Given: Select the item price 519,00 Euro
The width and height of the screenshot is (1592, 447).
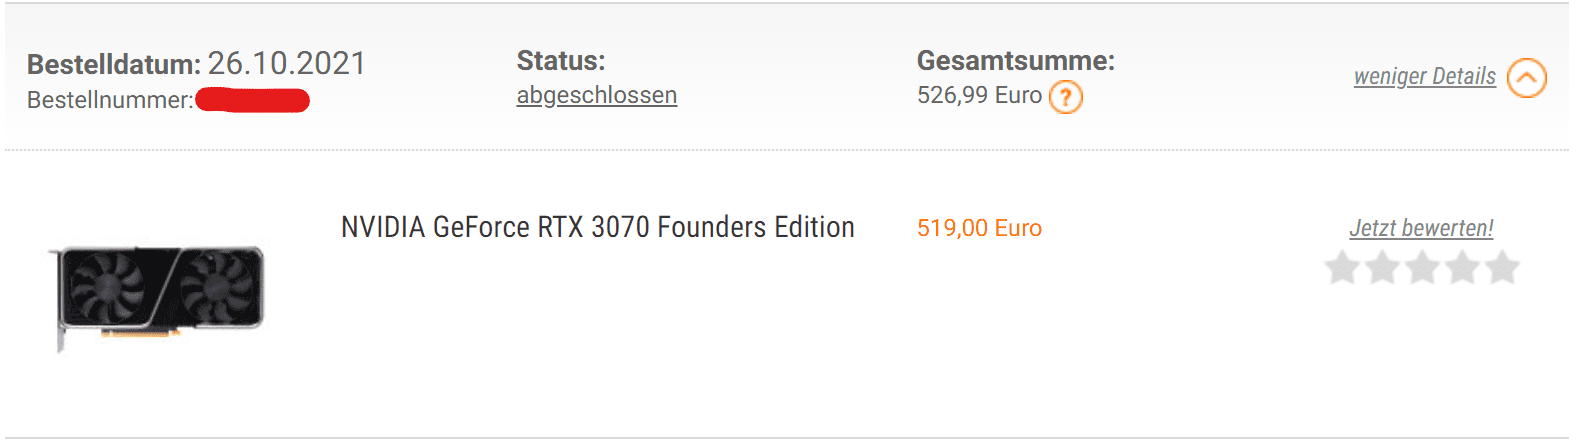Looking at the screenshot, I should [979, 228].
